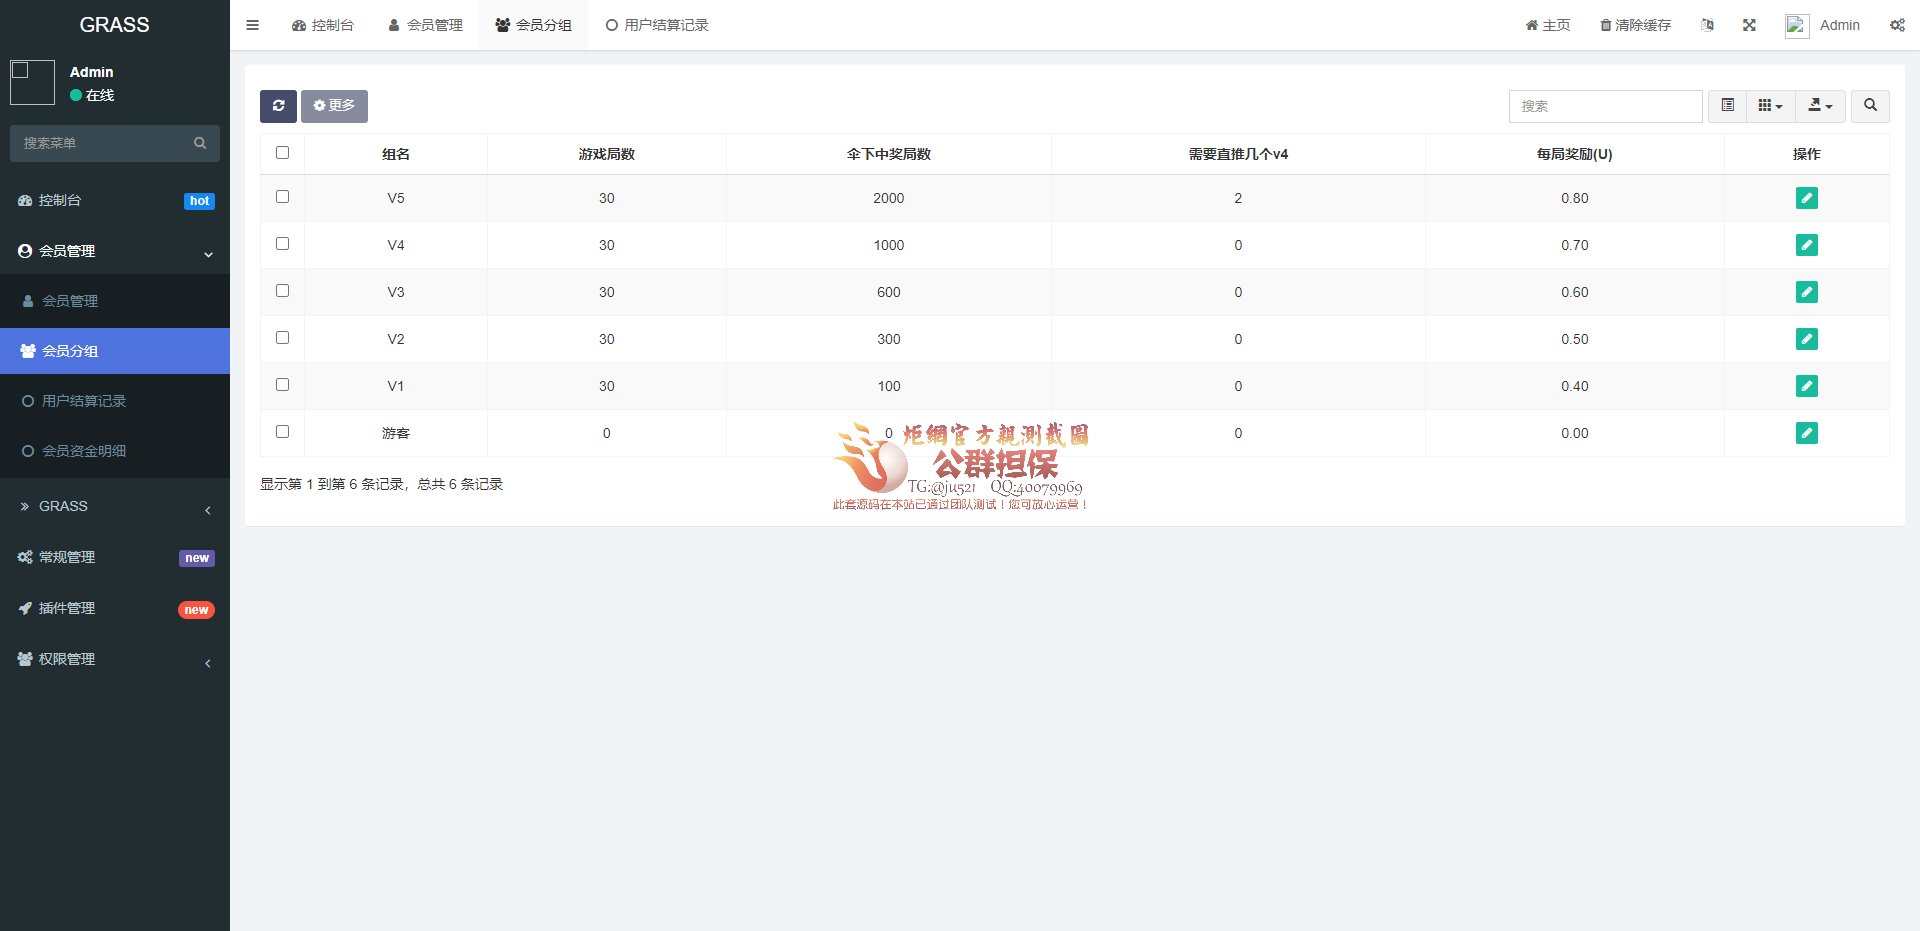Open the columns visibility dropdown
Viewport: 1920px width, 931px height.
pos(1770,106)
